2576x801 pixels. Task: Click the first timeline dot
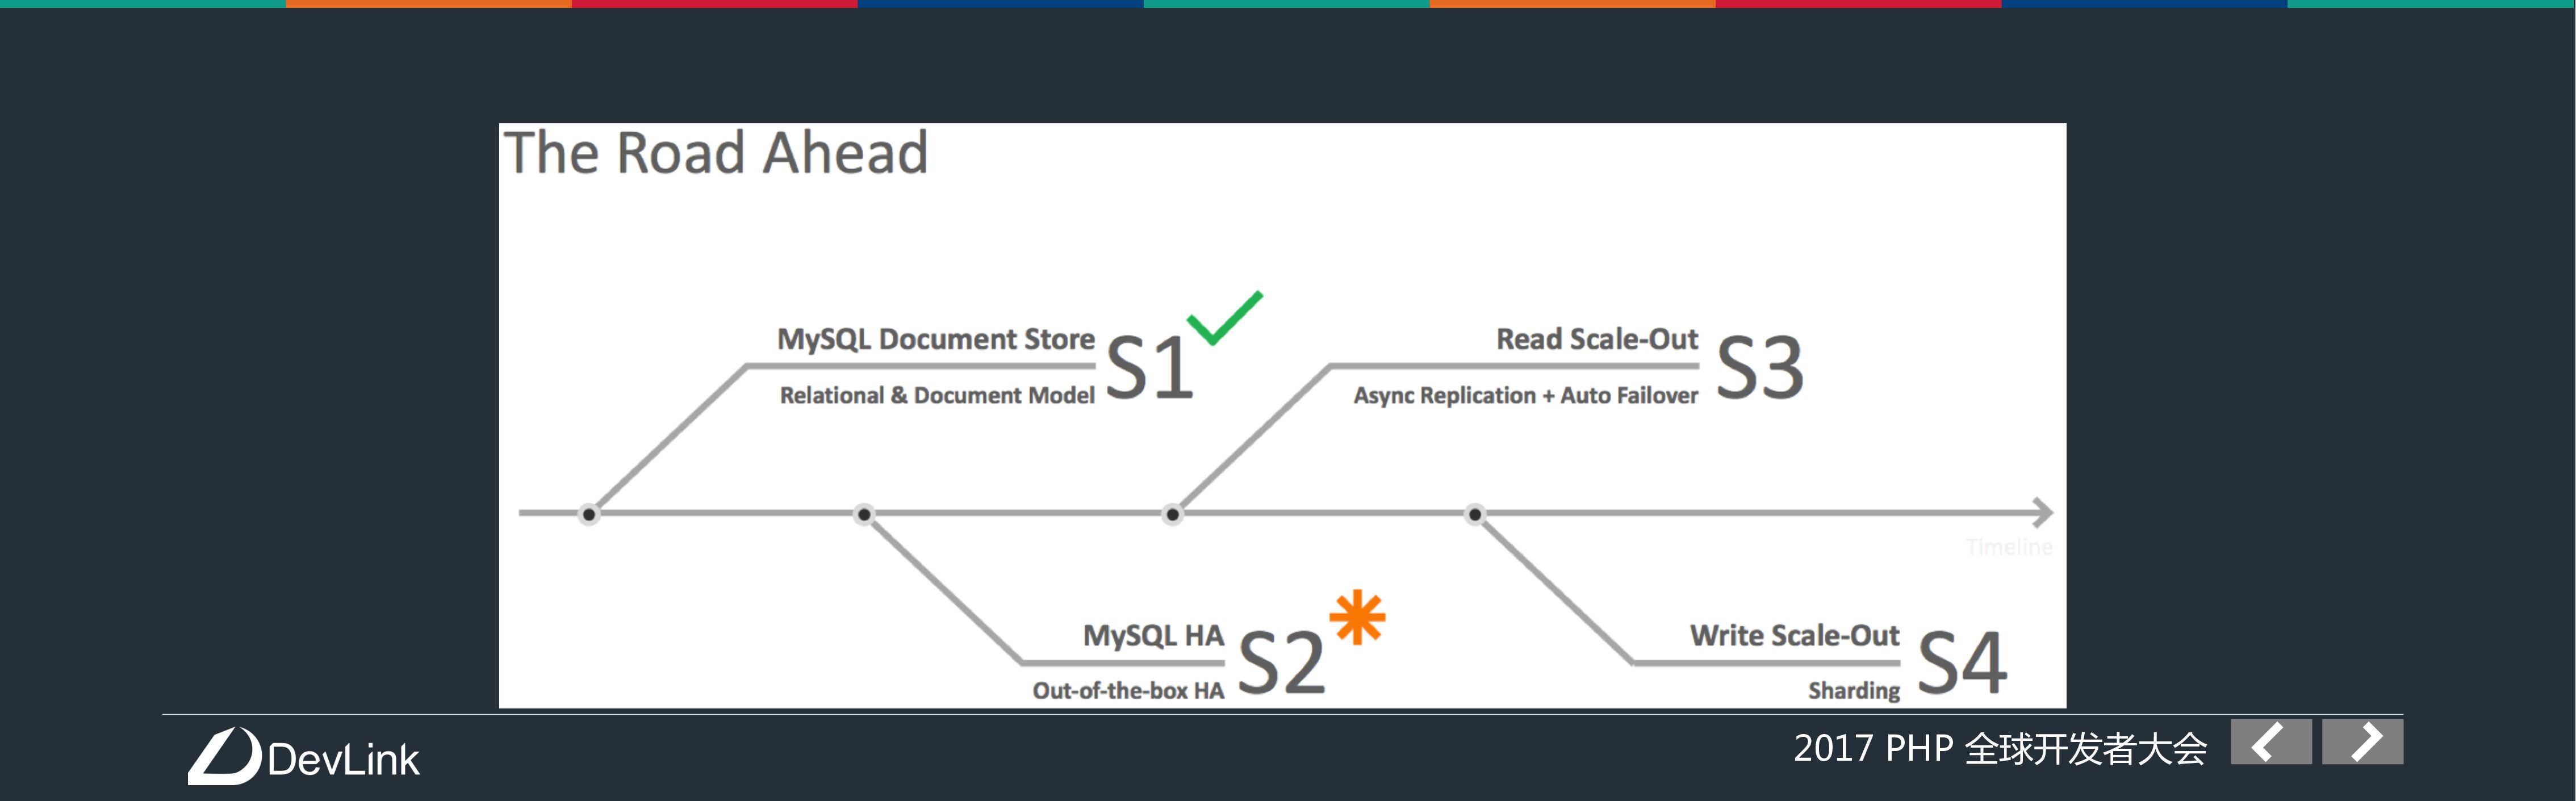point(589,515)
